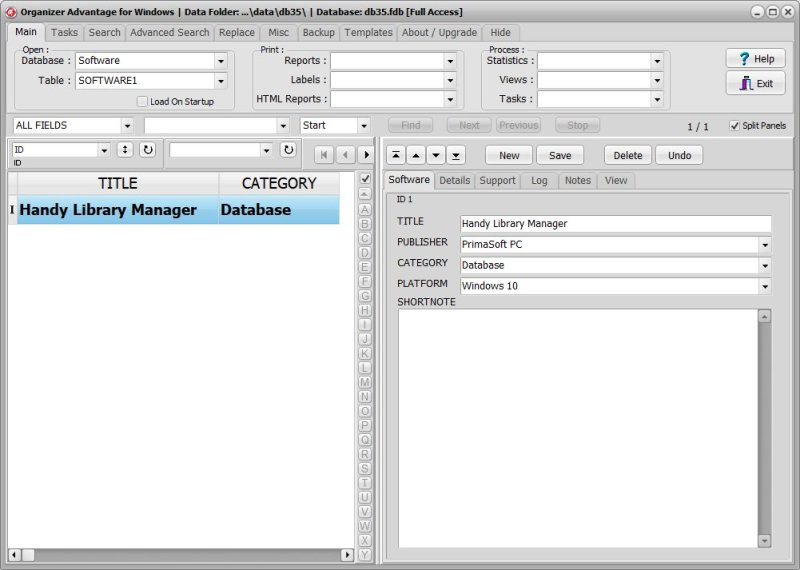The height and width of the screenshot is (570, 800).
Task: Filter records by letter S
Action: click(365, 468)
